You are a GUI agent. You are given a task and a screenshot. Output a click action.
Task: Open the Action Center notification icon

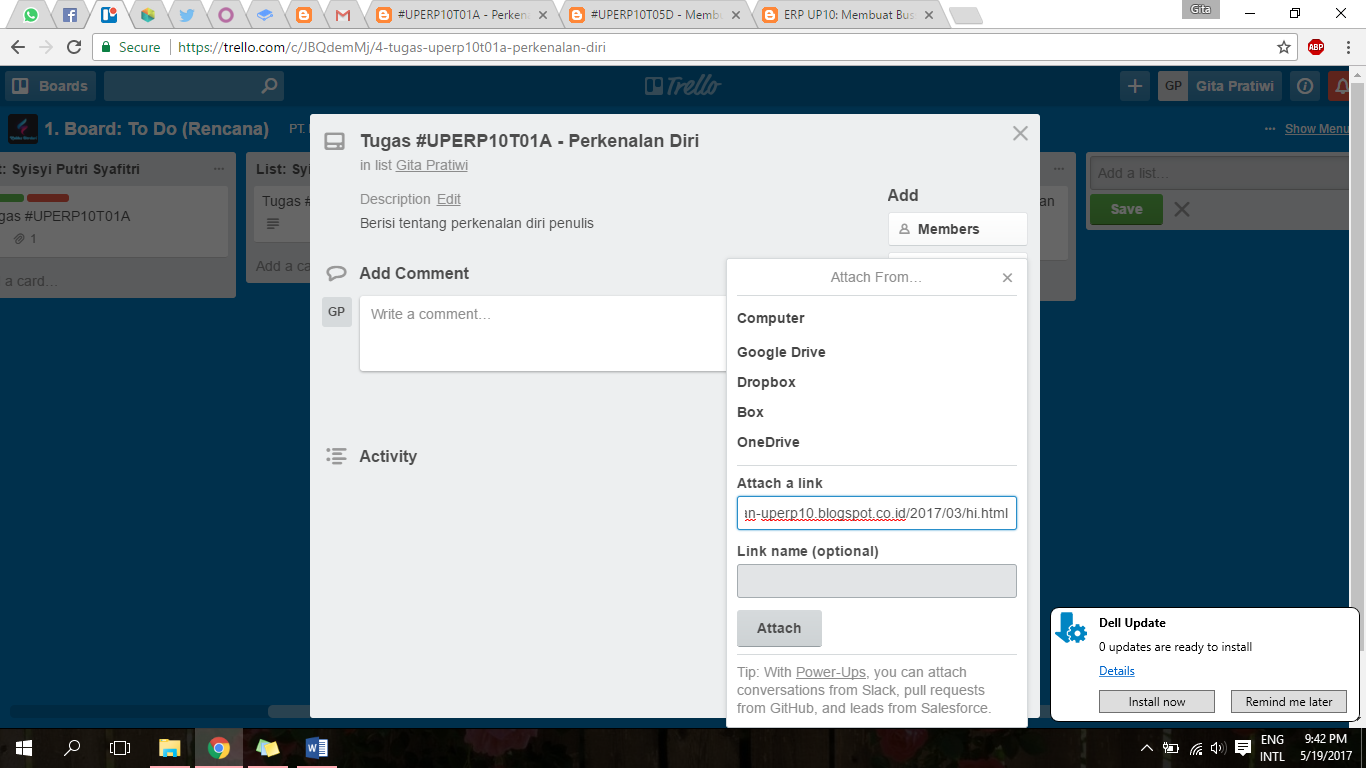click(1243, 747)
